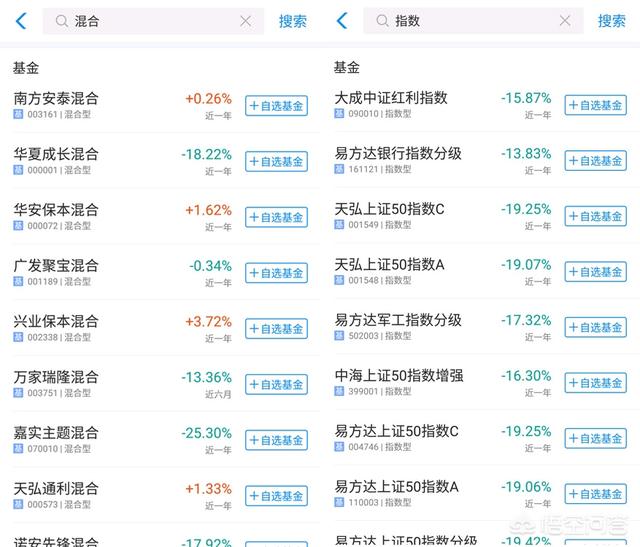This screenshot has width=640, height=547.
Task: Add 南方安泰混合 to 自选基金
Action: (276, 106)
